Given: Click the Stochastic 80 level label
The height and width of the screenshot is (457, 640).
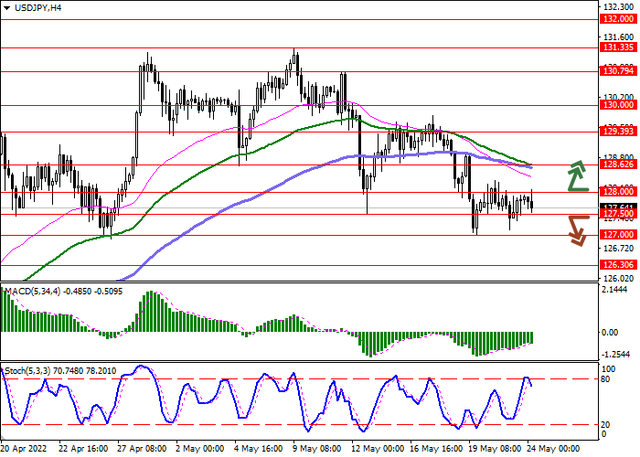Looking at the screenshot, I should (606, 380).
